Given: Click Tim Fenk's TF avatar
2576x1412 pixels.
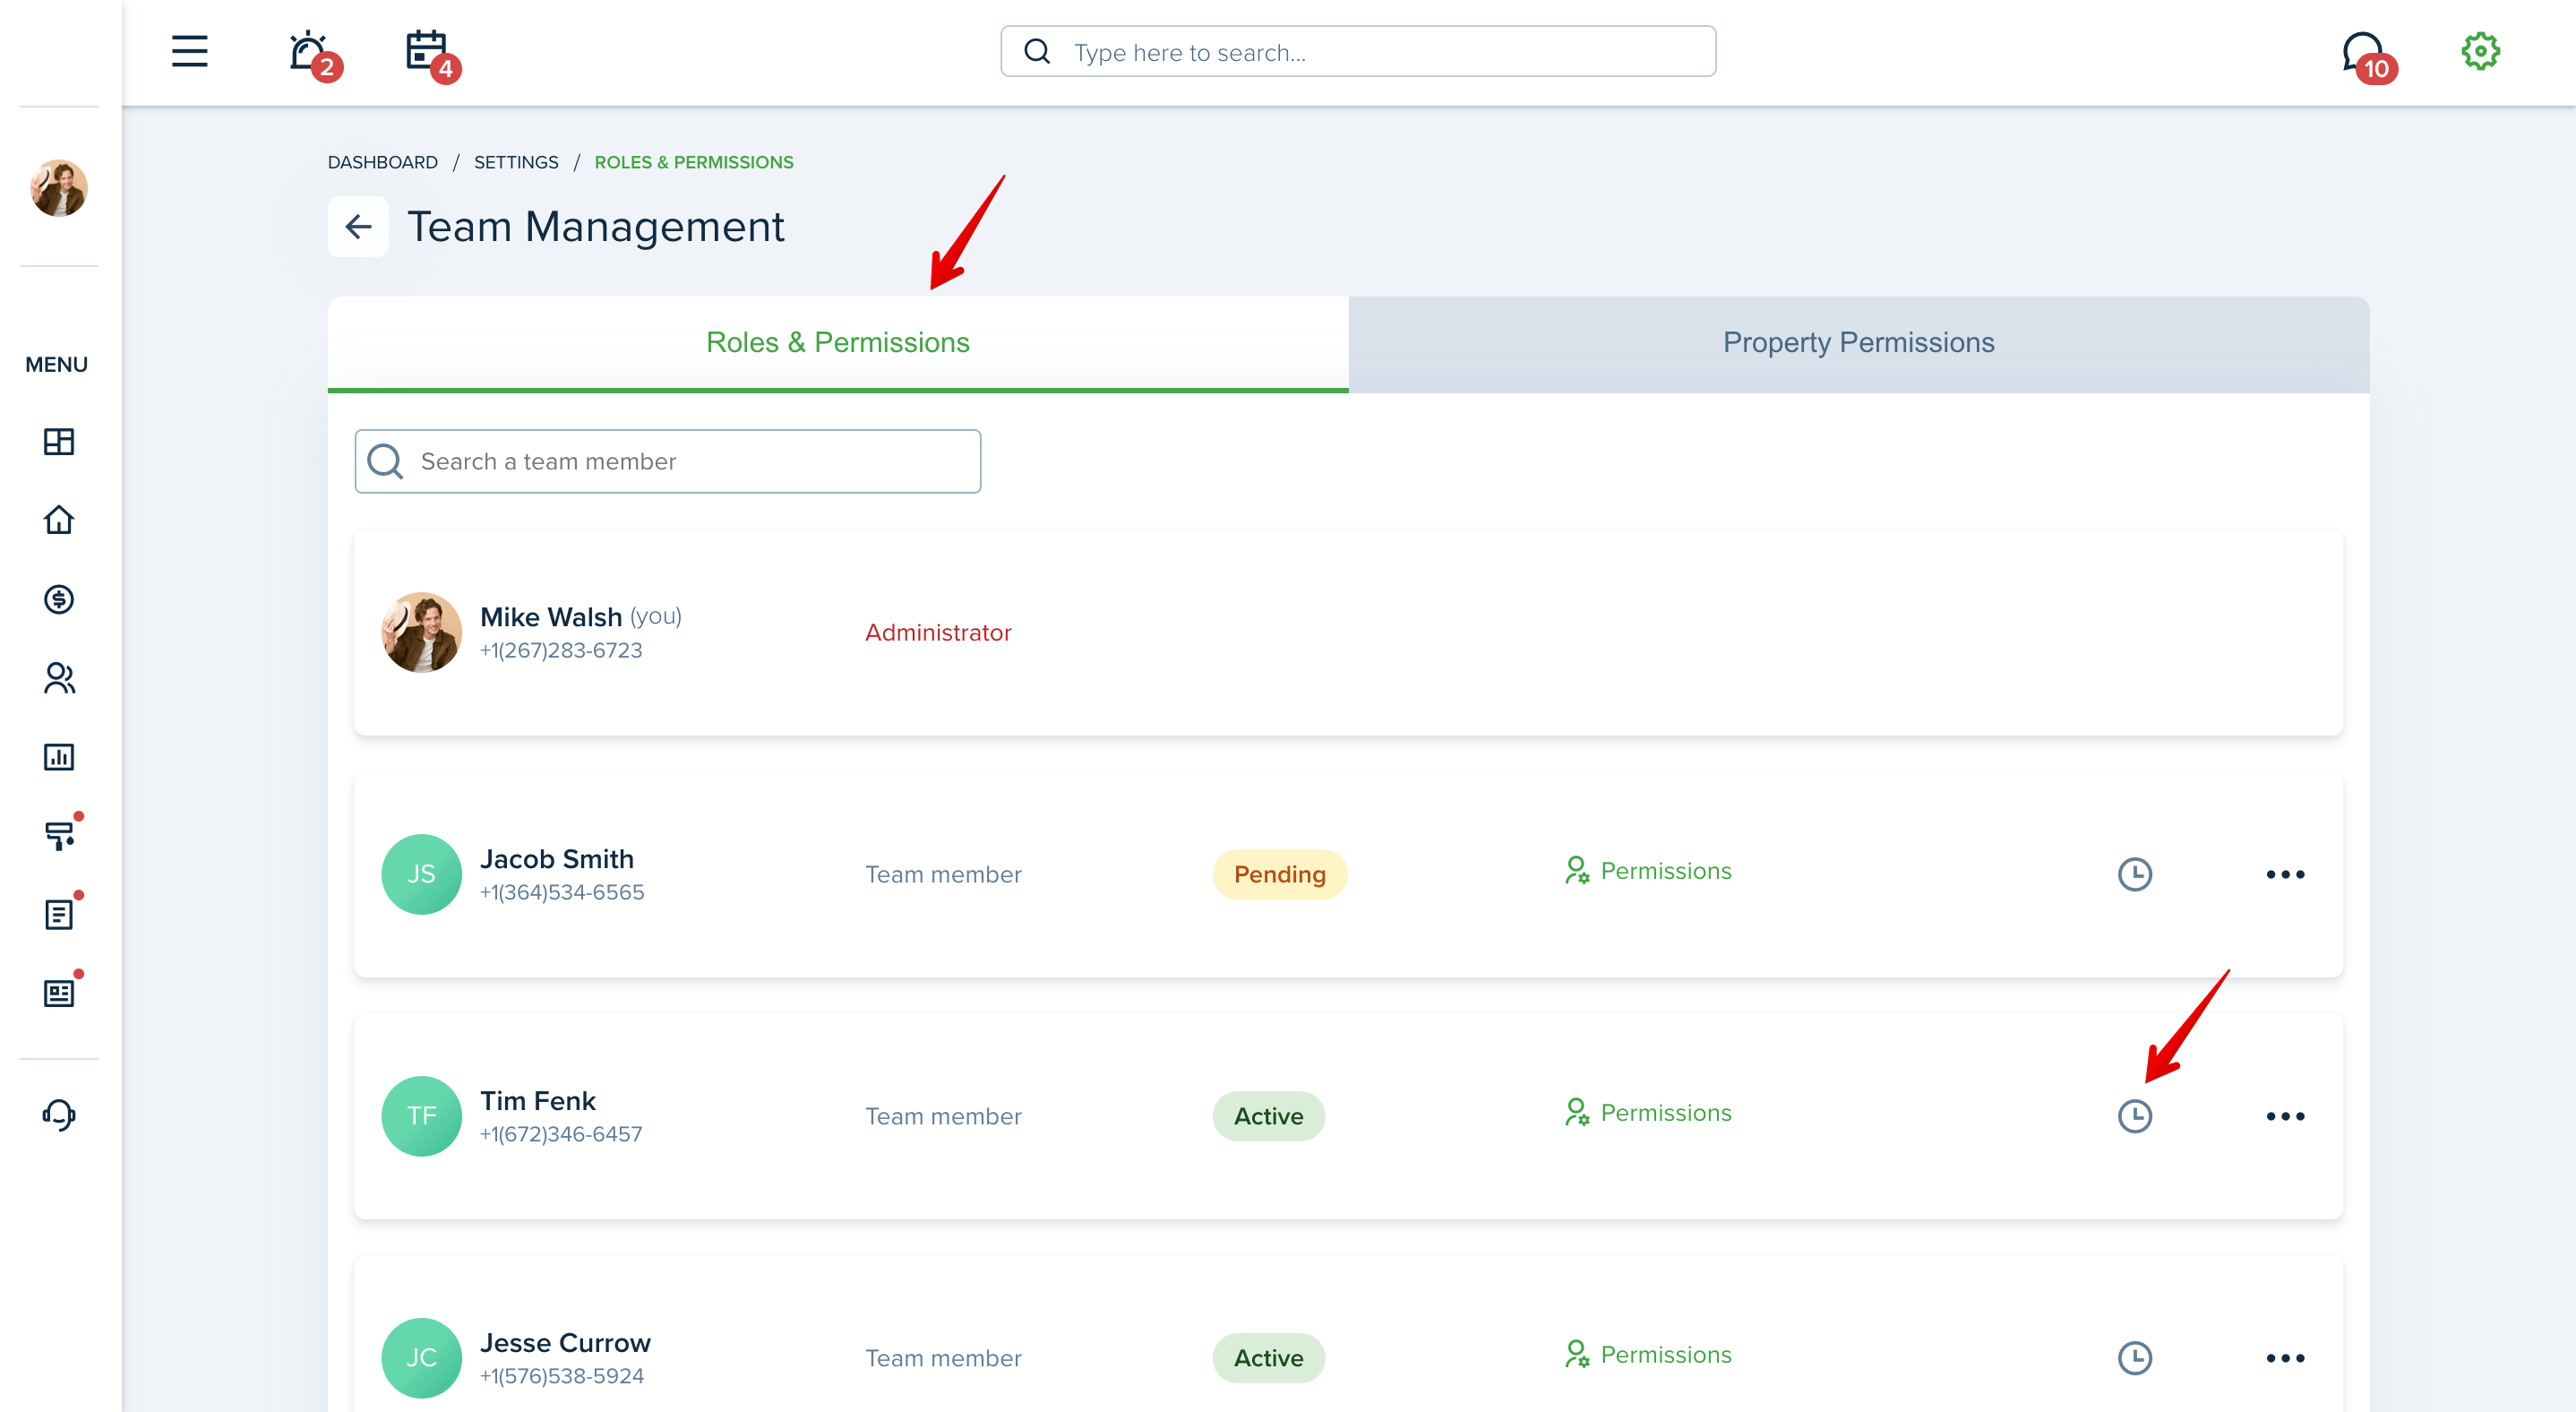Looking at the screenshot, I should [421, 1116].
